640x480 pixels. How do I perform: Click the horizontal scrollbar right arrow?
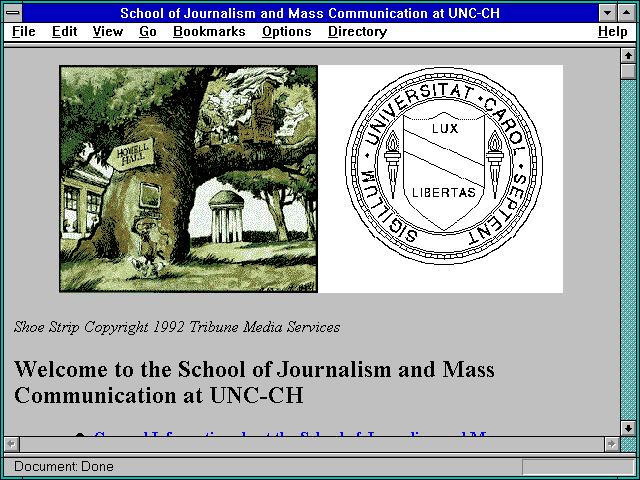pyautogui.click(x=611, y=444)
